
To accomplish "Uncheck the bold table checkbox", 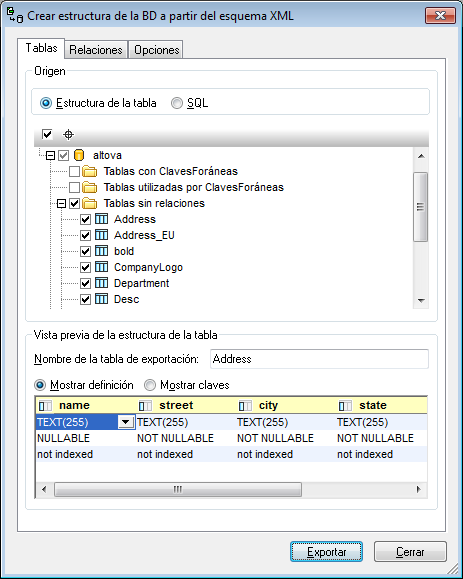I will tap(85, 251).
